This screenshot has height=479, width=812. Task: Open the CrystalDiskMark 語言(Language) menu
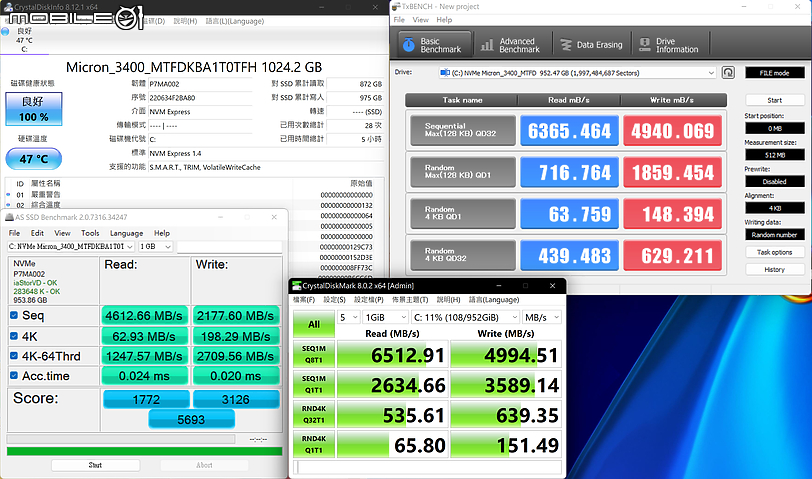point(494,300)
